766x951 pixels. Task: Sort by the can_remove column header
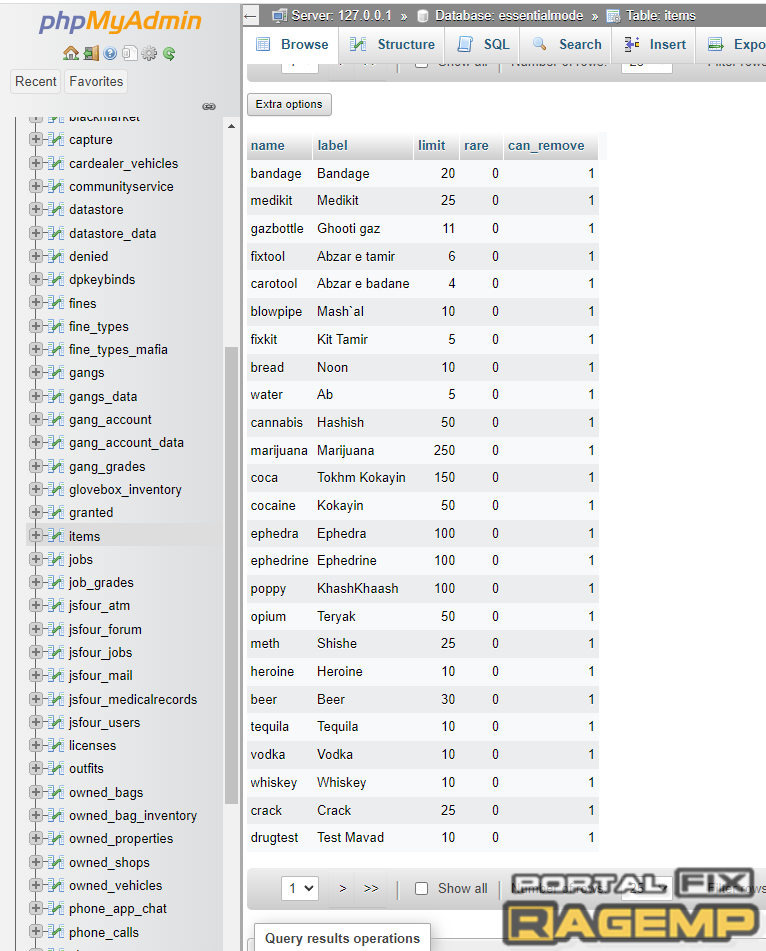coord(546,146)
